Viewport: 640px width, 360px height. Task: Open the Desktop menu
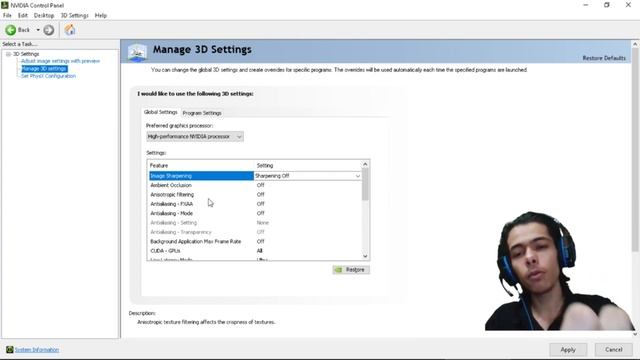44,16
